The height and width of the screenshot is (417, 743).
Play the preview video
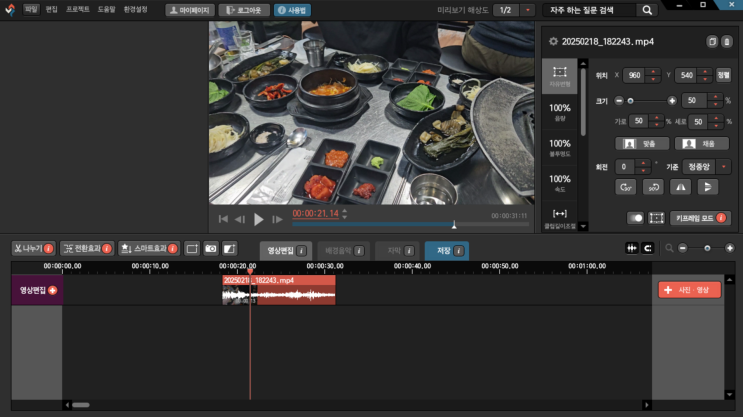(x=259, y=219)
